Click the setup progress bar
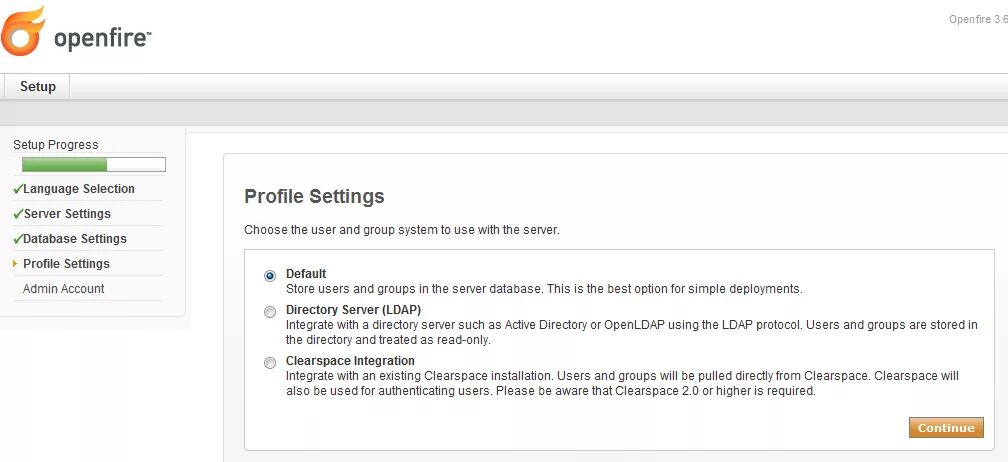 [93, 165]
